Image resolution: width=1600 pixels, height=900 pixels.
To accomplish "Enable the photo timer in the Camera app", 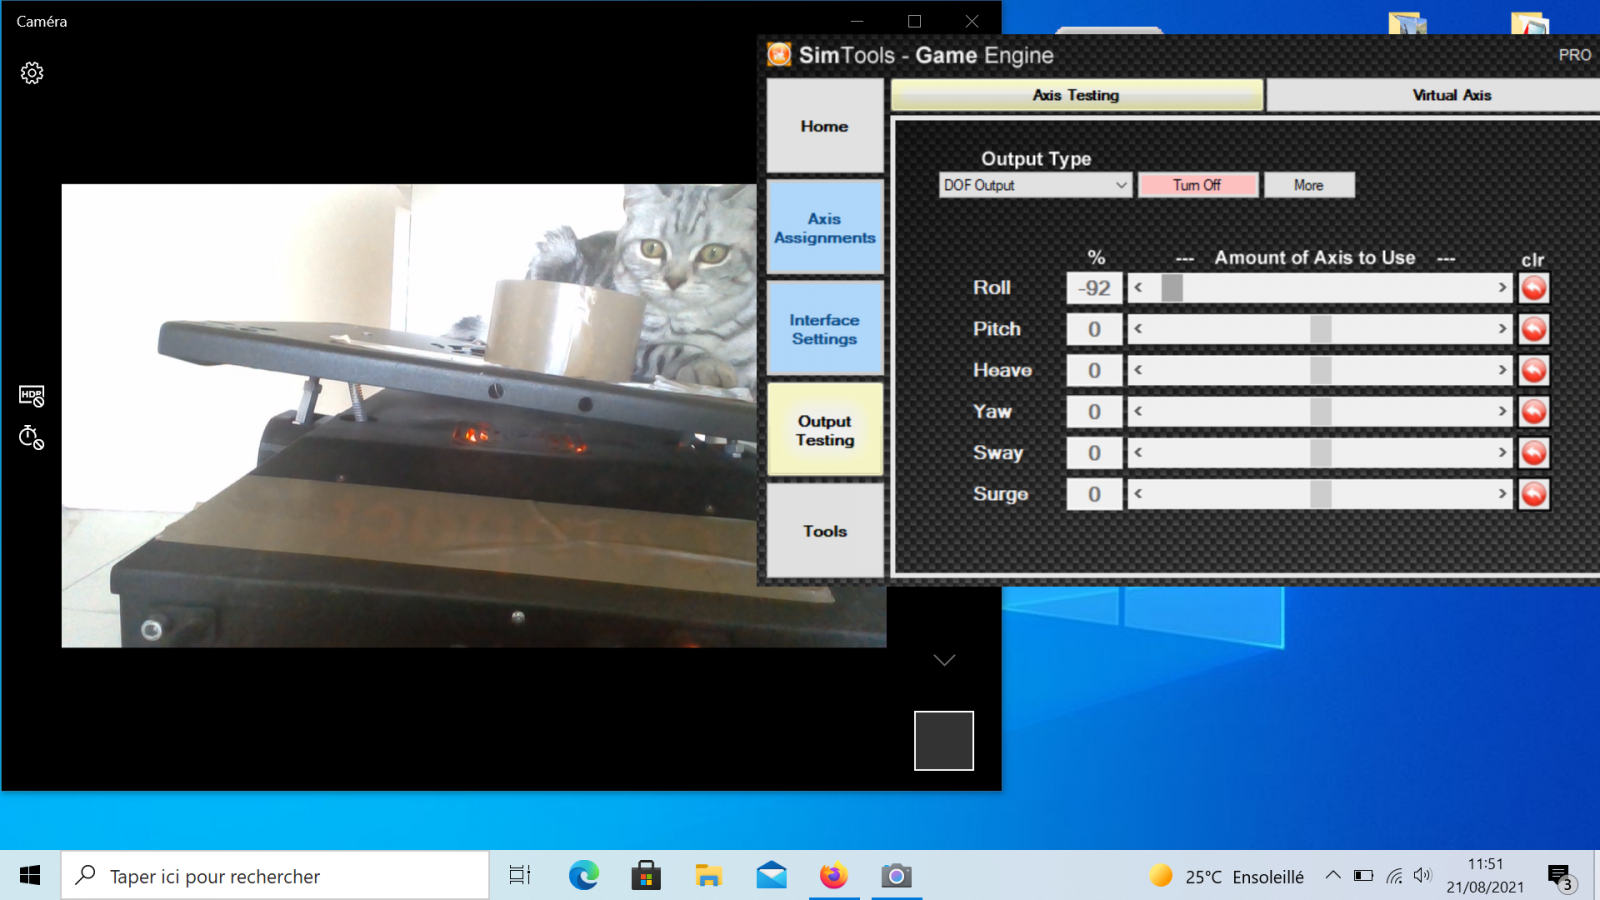I will [30, 436].
